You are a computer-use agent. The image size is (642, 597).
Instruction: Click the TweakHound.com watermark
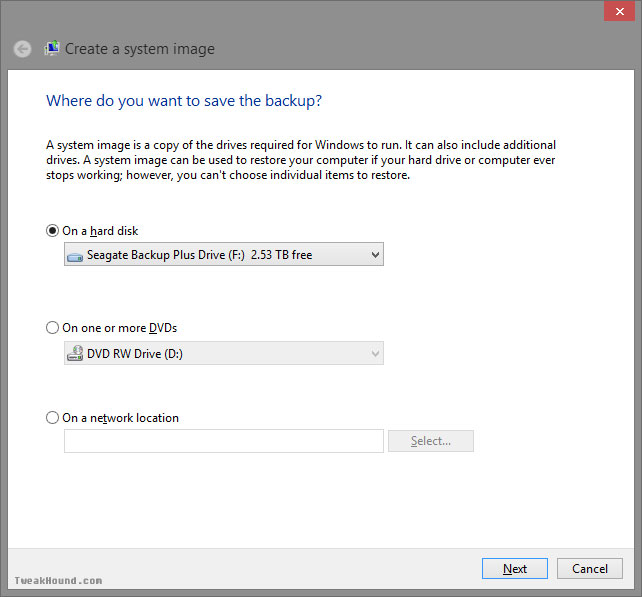coord(58,581)
